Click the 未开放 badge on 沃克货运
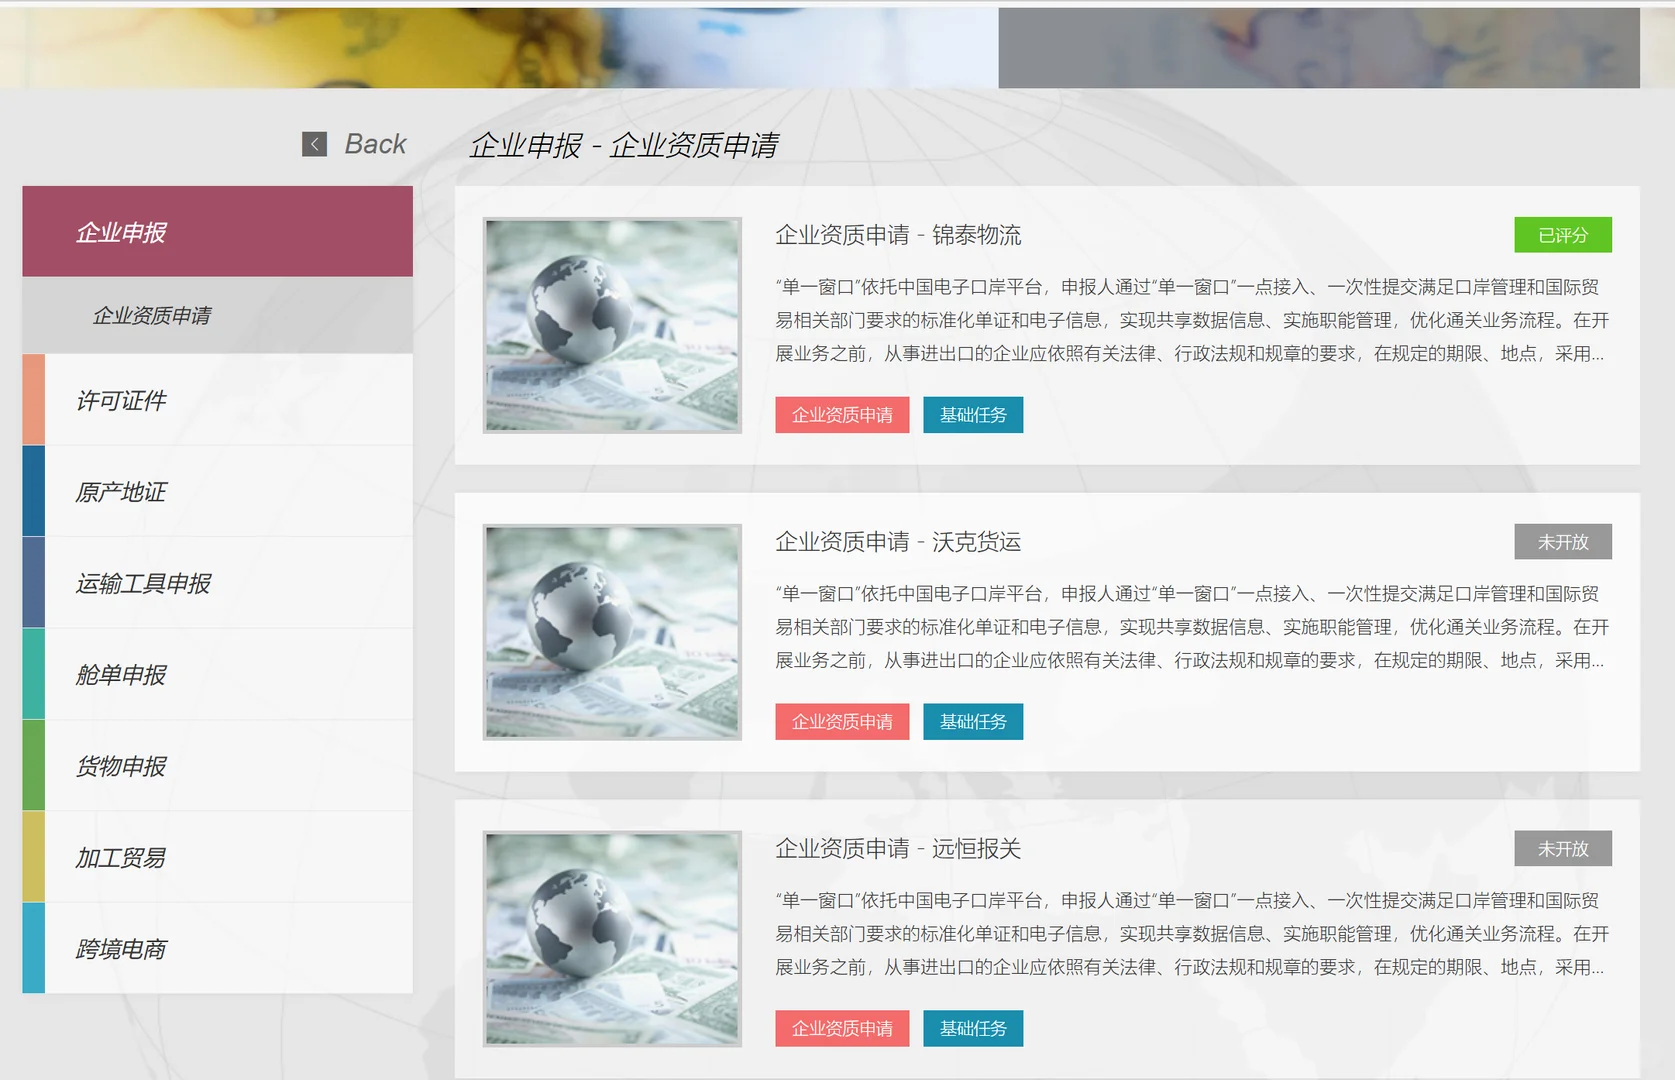1675x1080 pixels. 1563,541
